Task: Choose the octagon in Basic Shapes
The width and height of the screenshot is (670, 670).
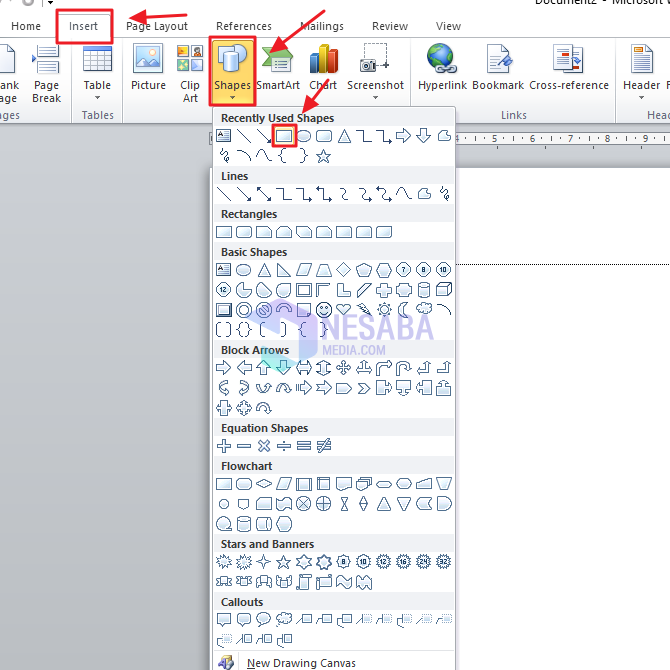Action: click(x=423, y=270)
